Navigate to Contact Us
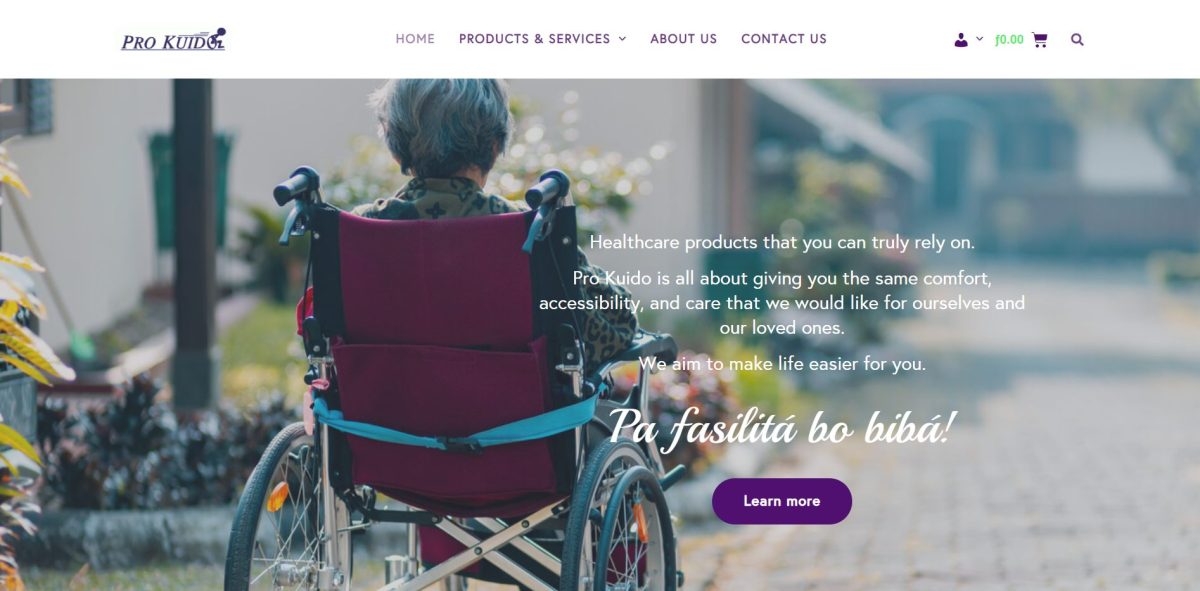 784,39
